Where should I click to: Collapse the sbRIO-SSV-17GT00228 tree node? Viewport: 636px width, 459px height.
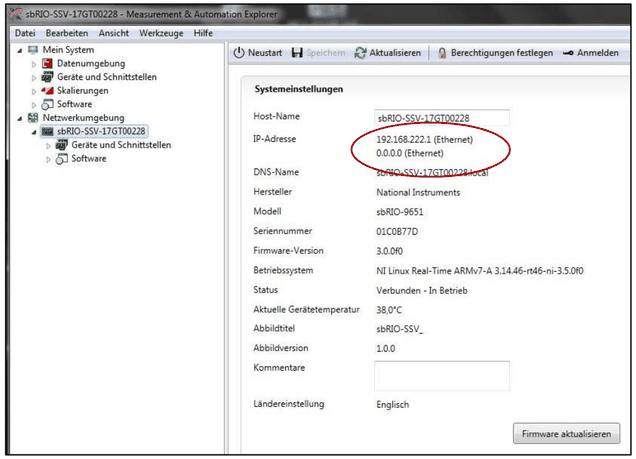point(34,132)
